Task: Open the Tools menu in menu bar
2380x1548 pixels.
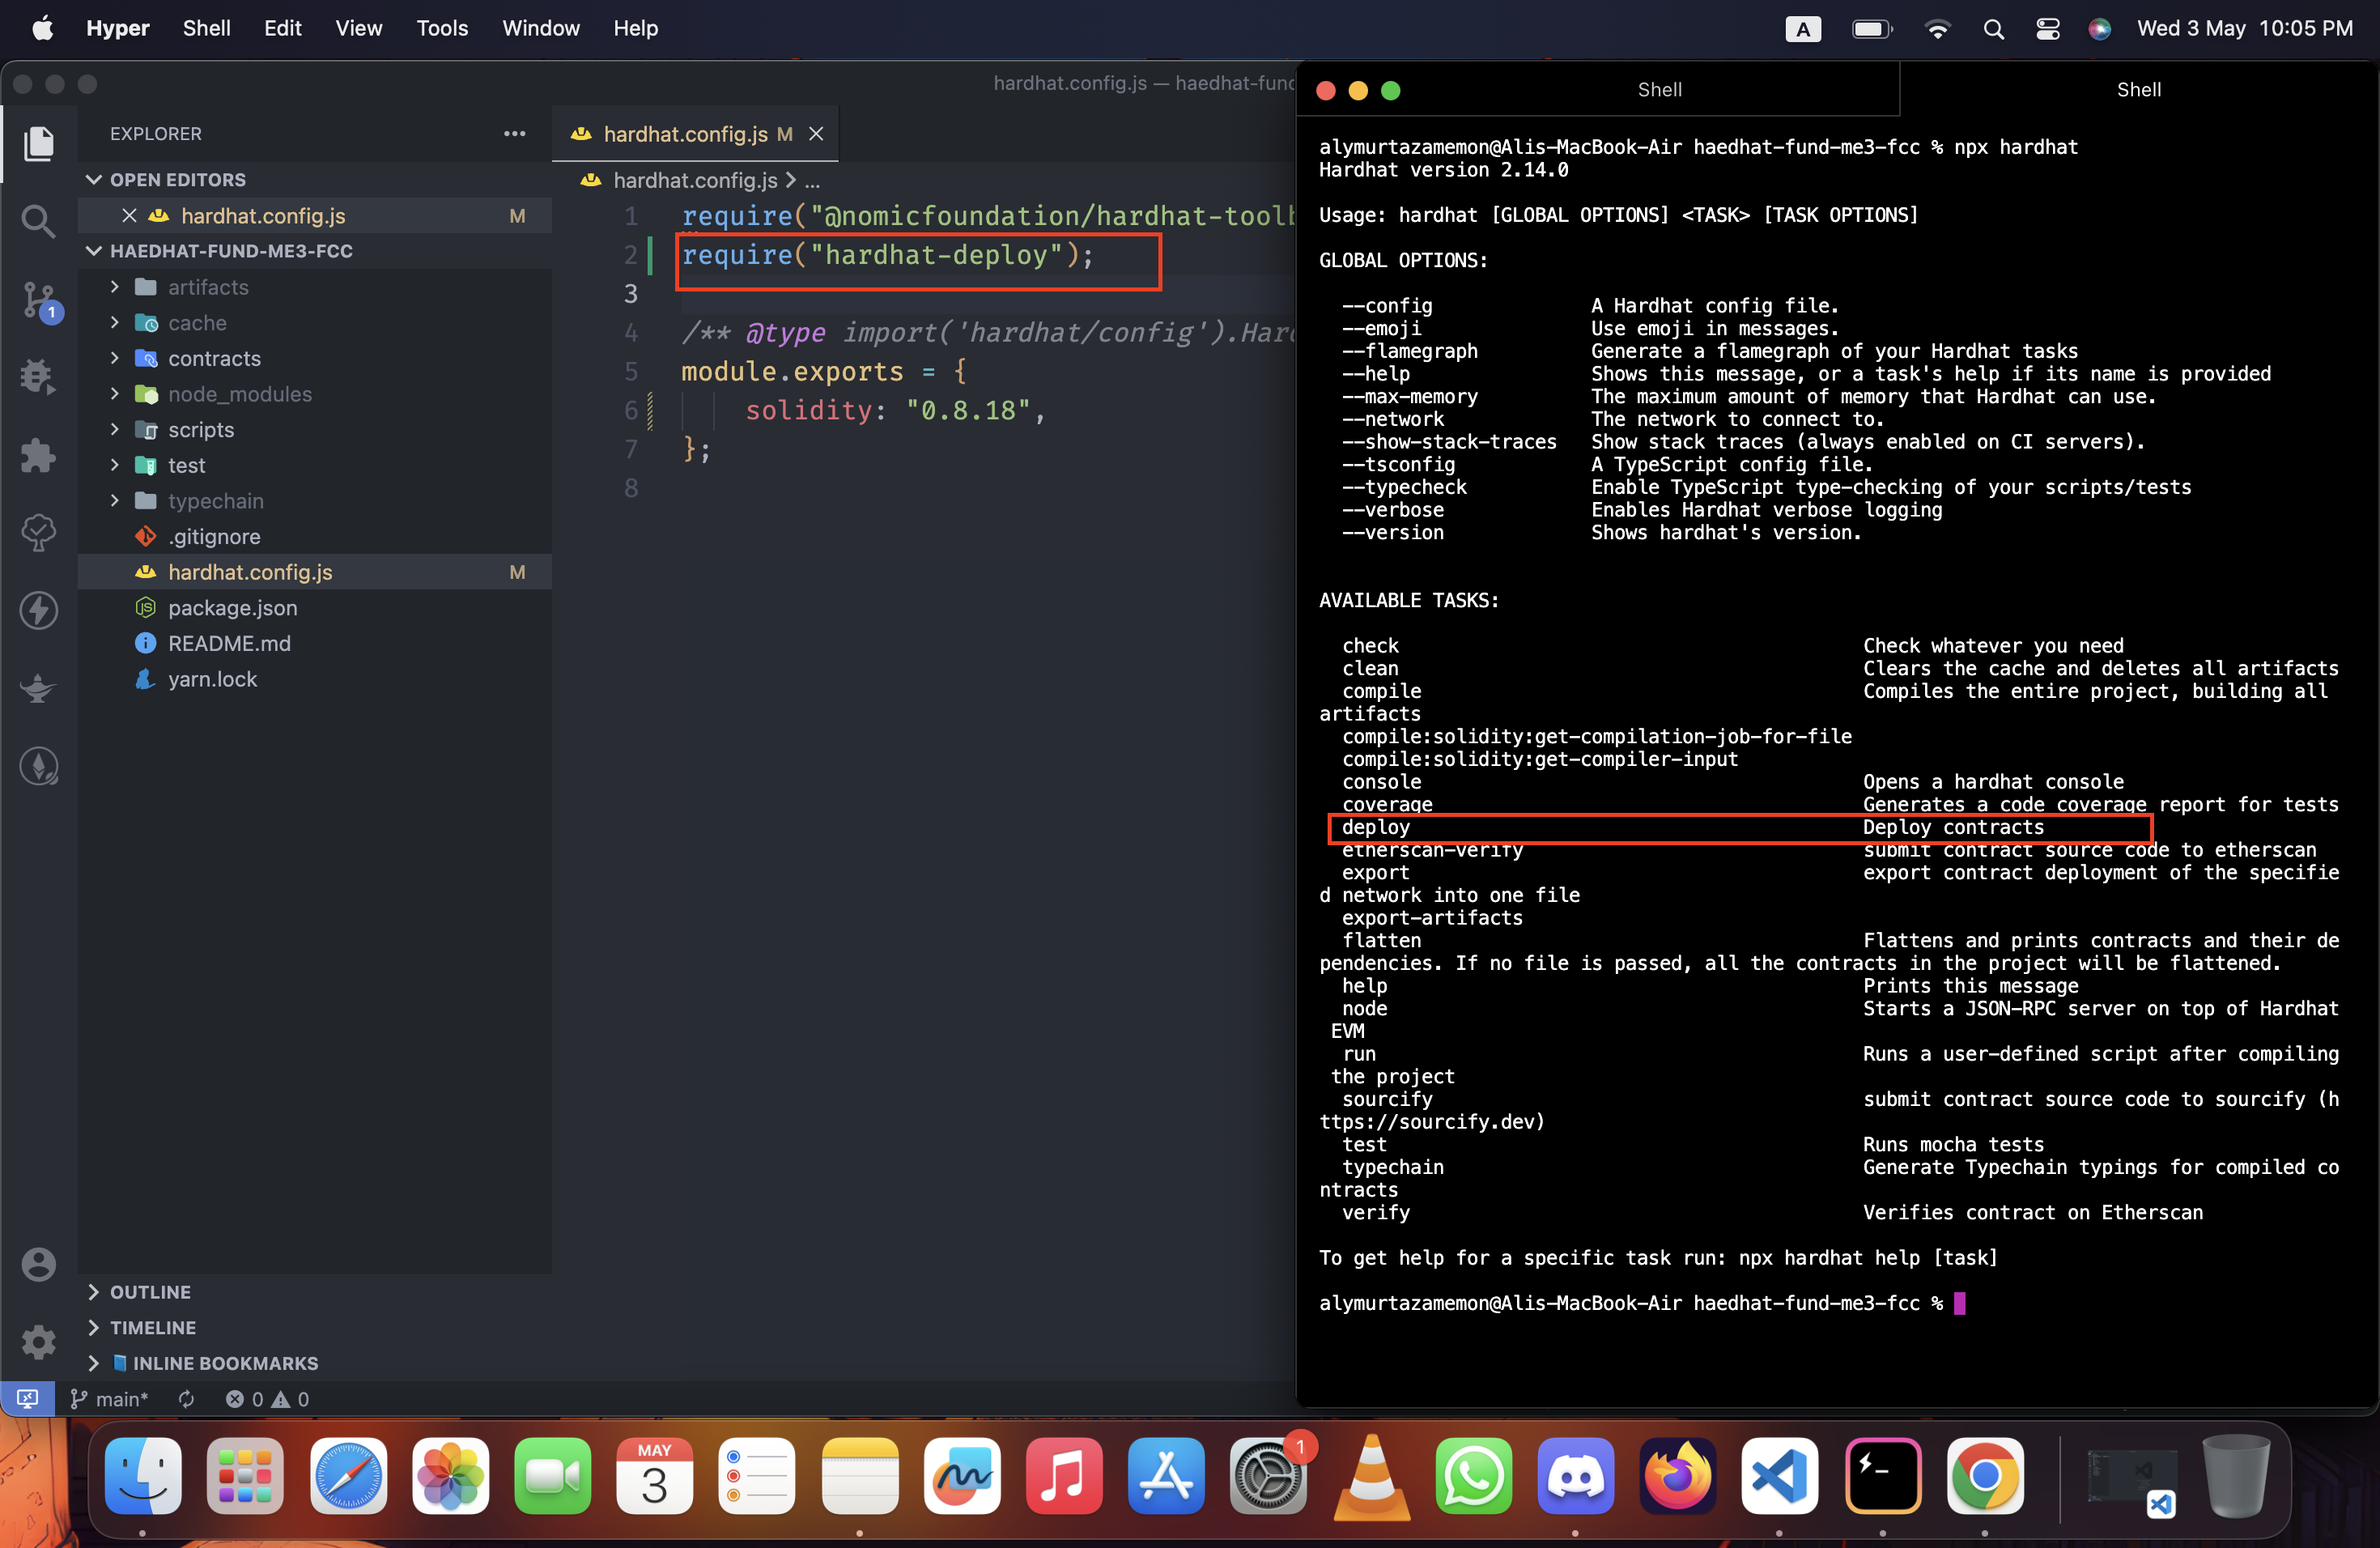Action: [x=442, y=28]
